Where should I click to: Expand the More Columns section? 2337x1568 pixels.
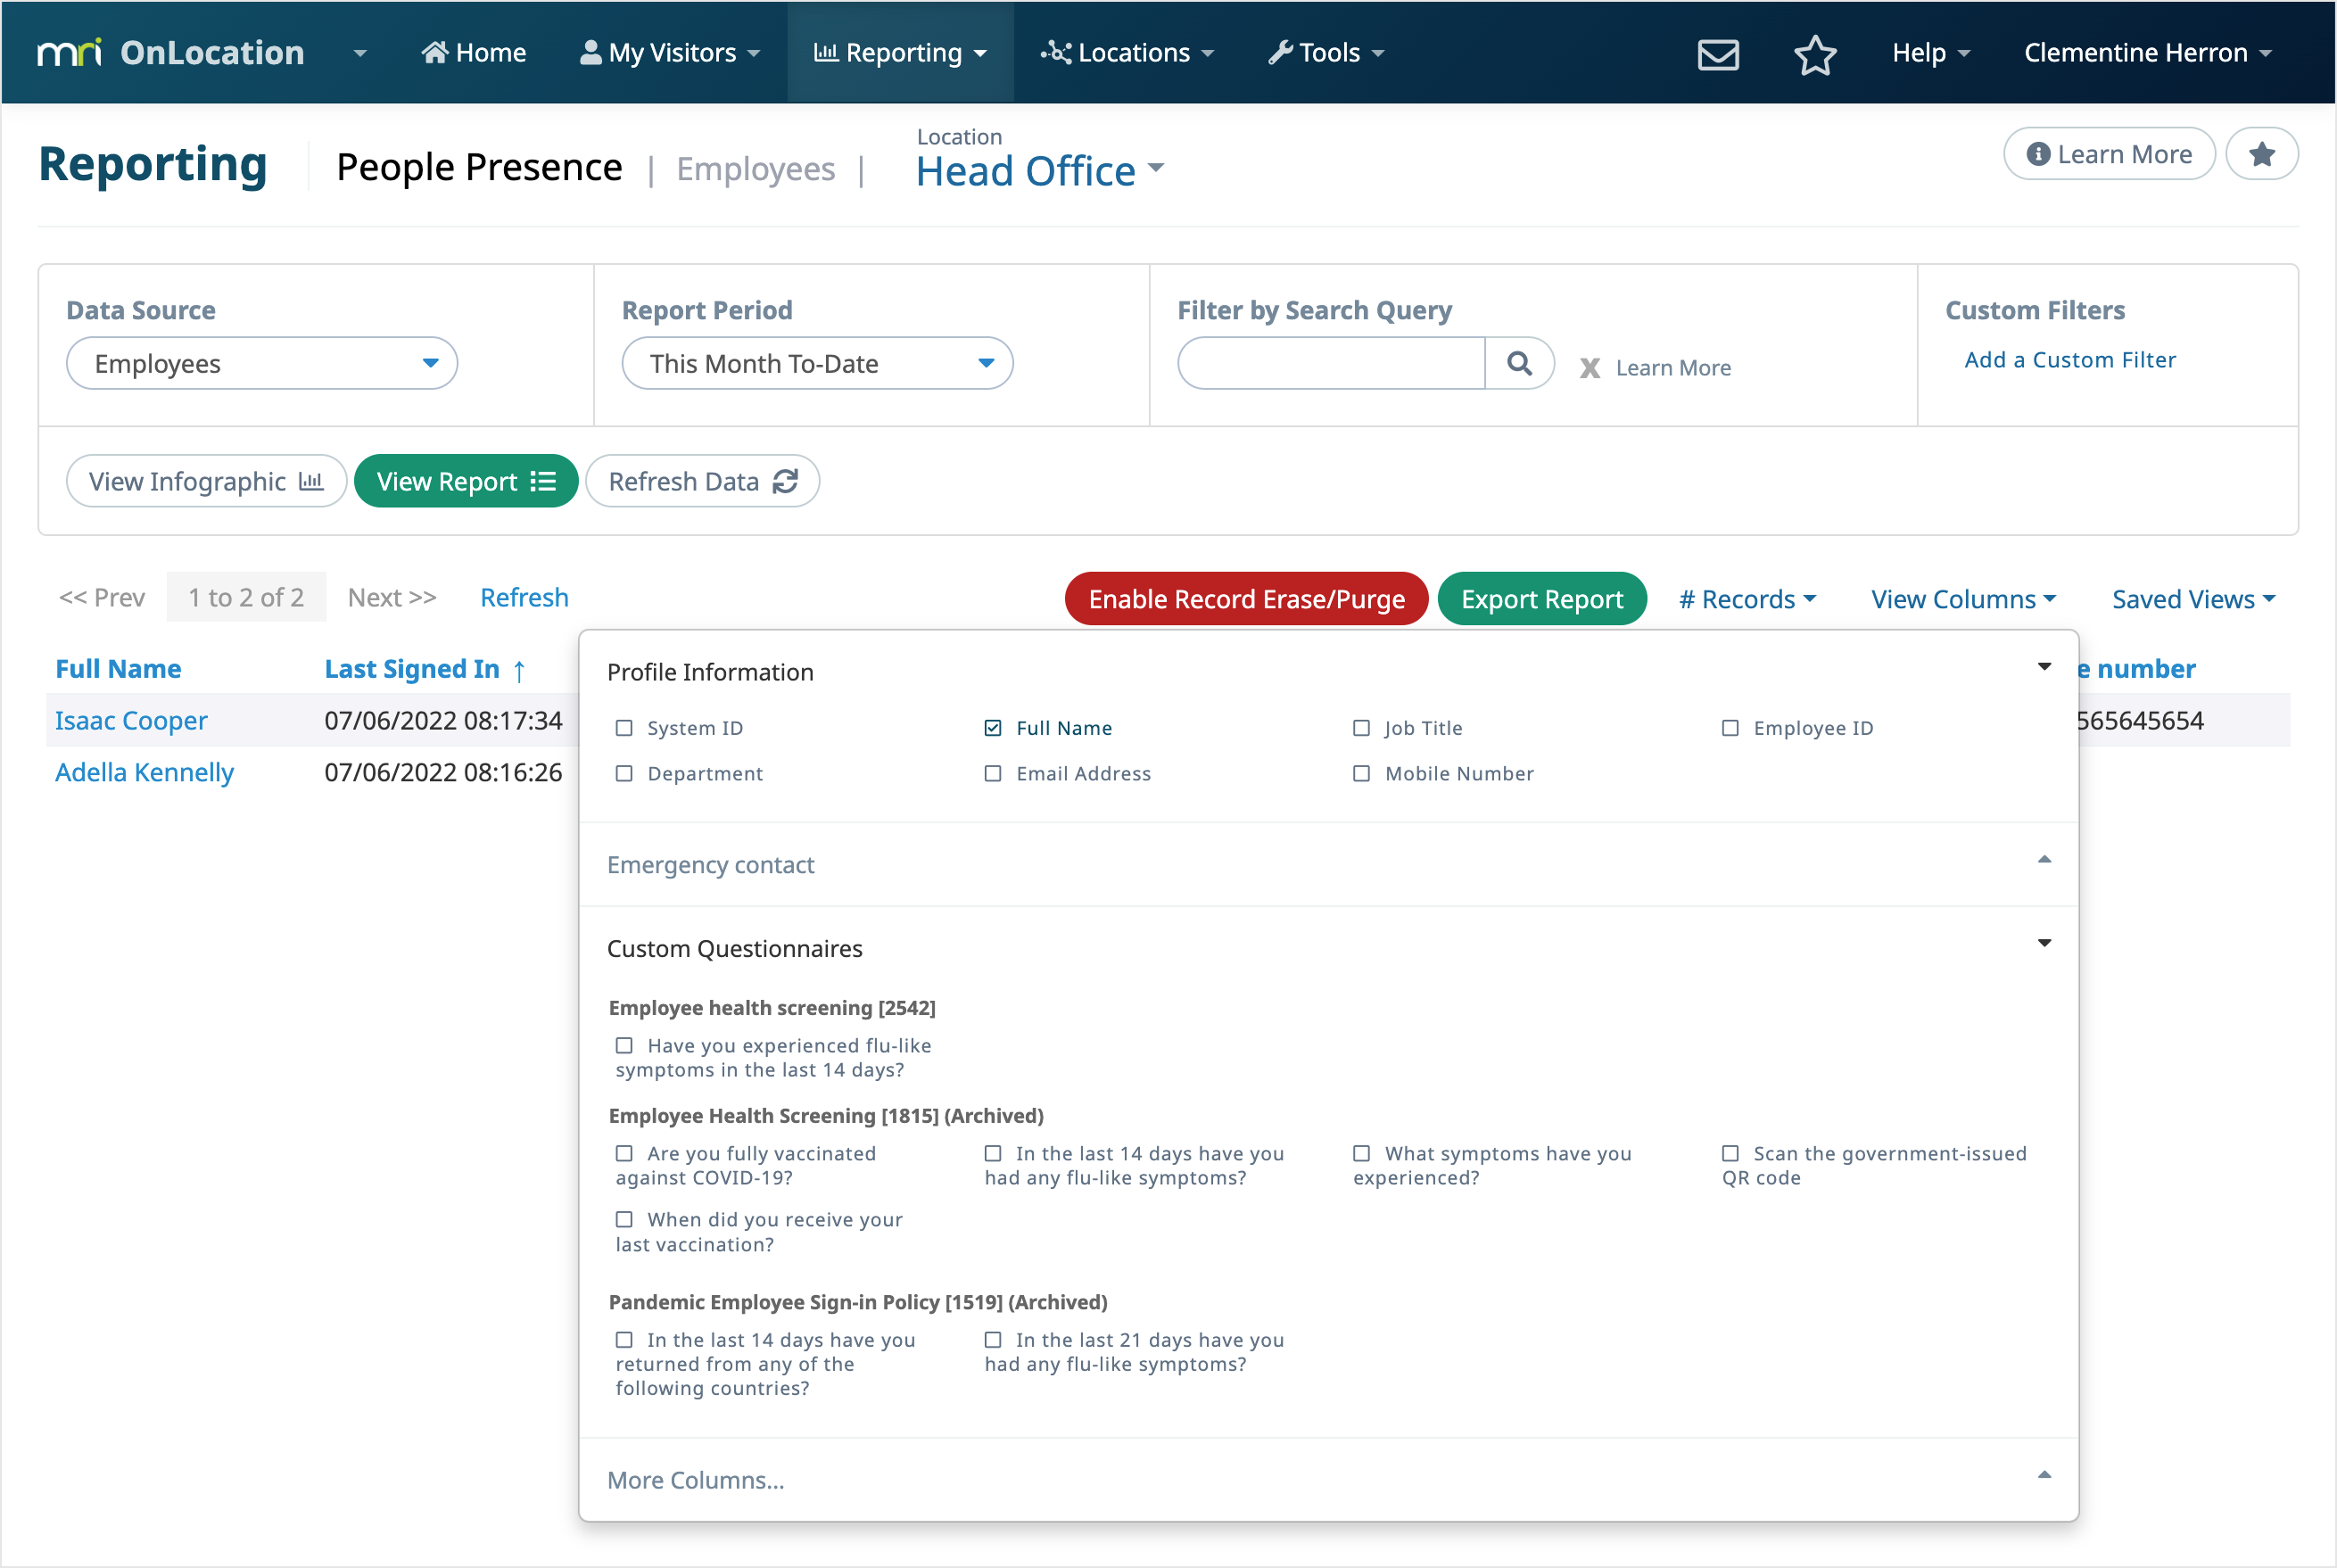click(x=2044, y=1475)
